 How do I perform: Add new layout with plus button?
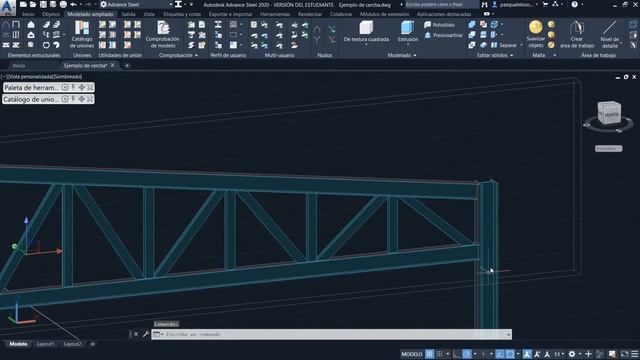(93, 344)
